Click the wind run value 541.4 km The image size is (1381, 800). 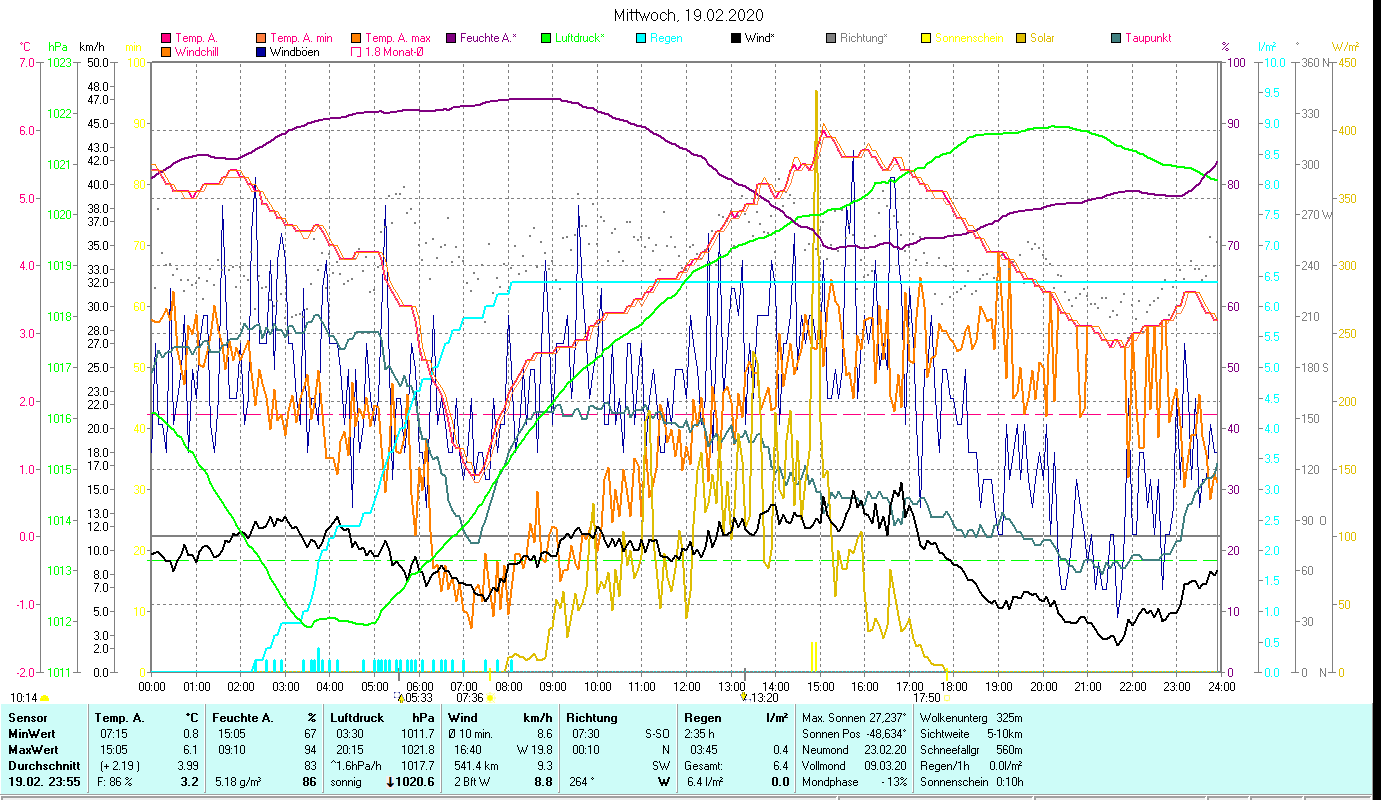(x=477, y=766)
